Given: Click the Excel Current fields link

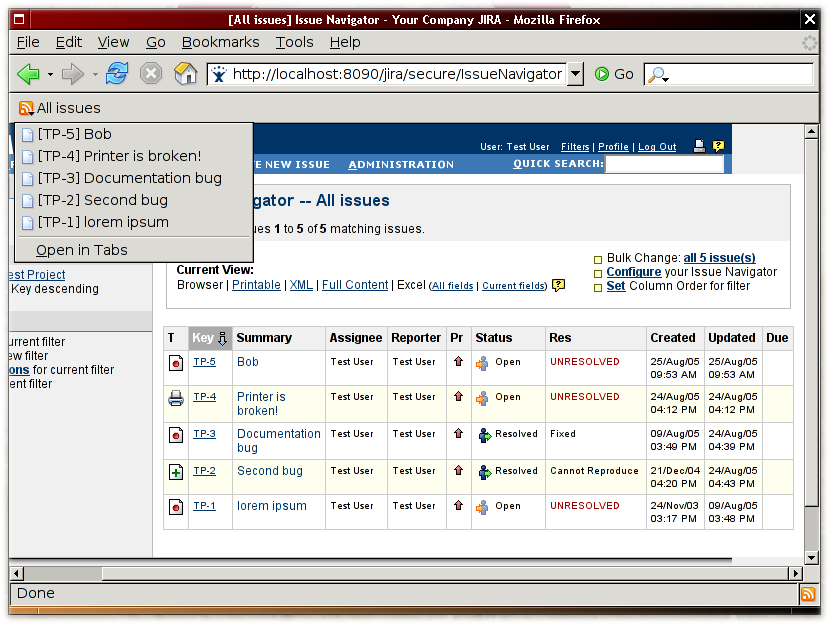Looking at the screenshot, I should [513, 286].
